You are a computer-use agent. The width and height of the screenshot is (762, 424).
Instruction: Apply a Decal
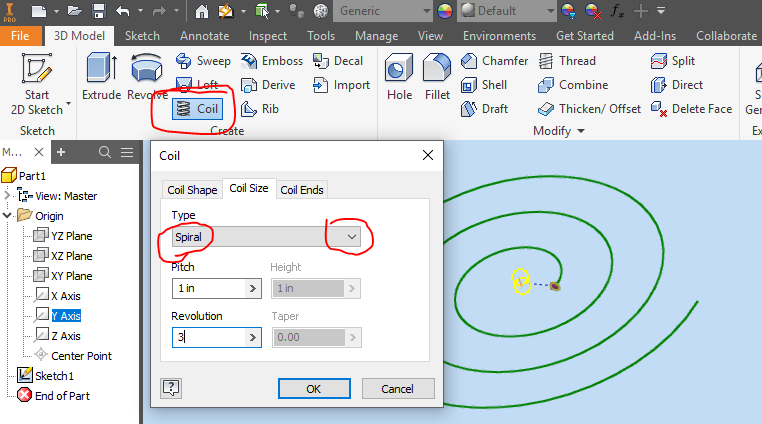(338, 61)
